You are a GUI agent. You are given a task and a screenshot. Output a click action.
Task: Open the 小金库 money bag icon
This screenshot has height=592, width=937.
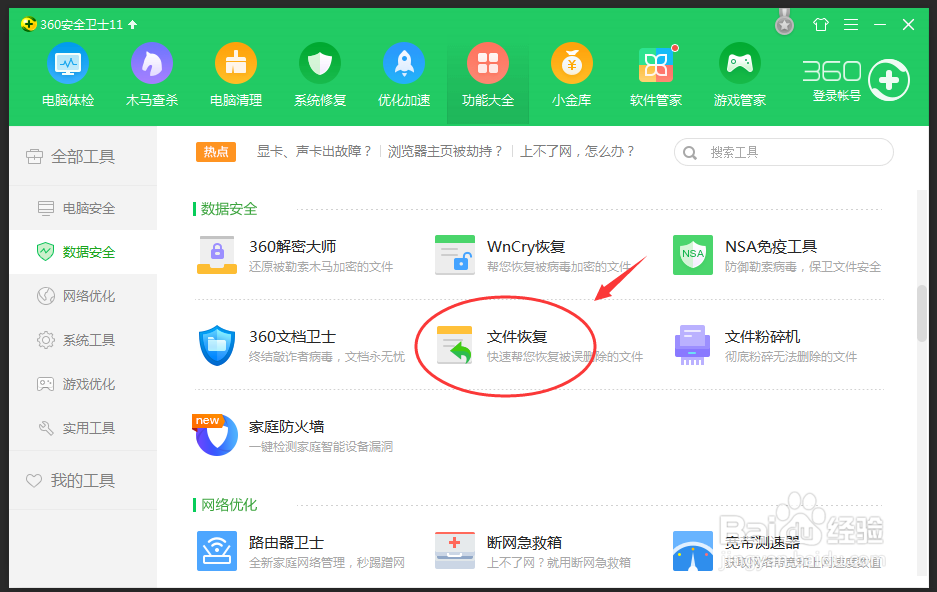click(572, 63)
